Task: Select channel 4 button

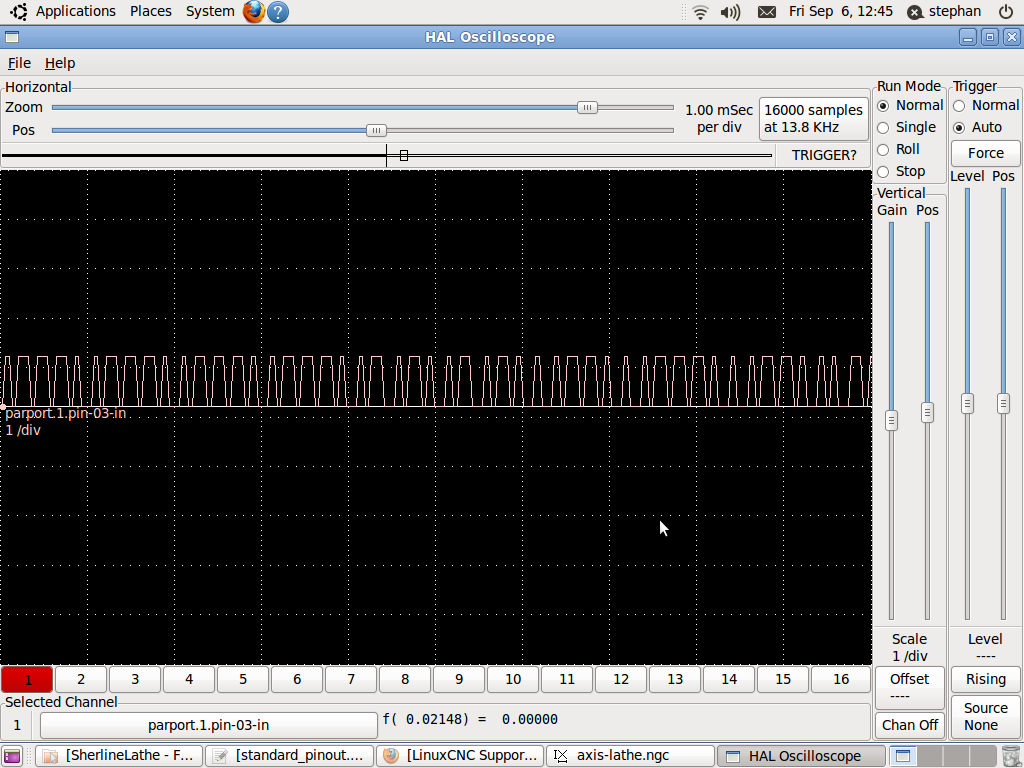Action: click(189, 680)
